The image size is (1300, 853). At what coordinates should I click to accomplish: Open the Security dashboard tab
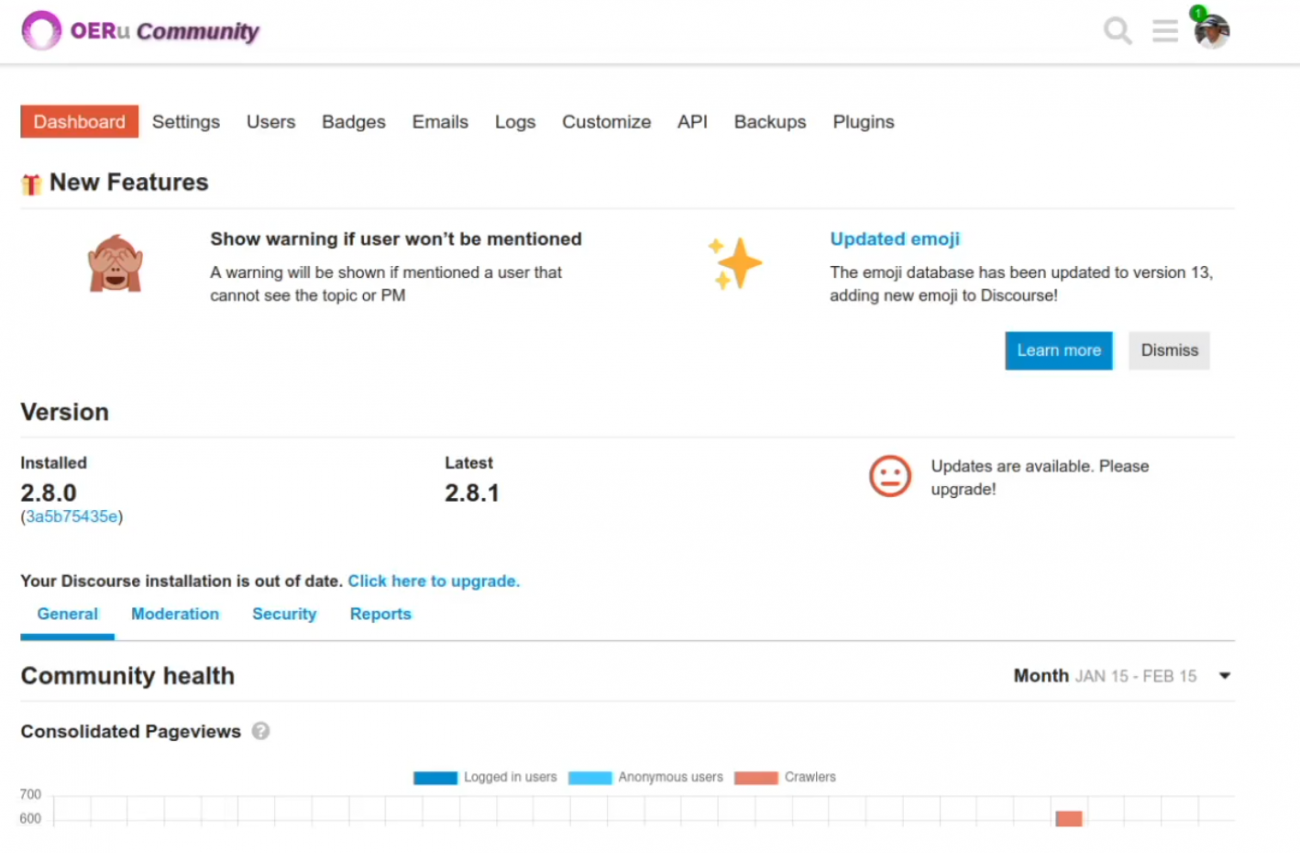pos(284,614)
